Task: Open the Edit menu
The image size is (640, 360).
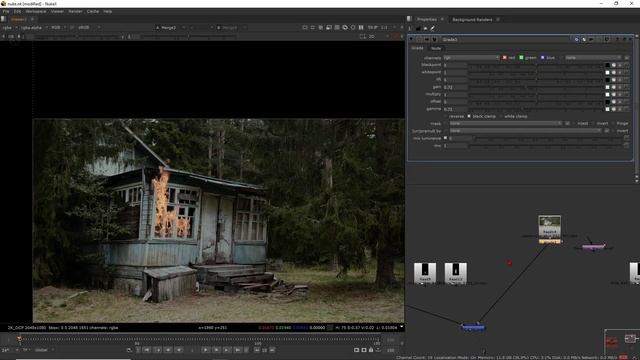Action: click(17, 11)
